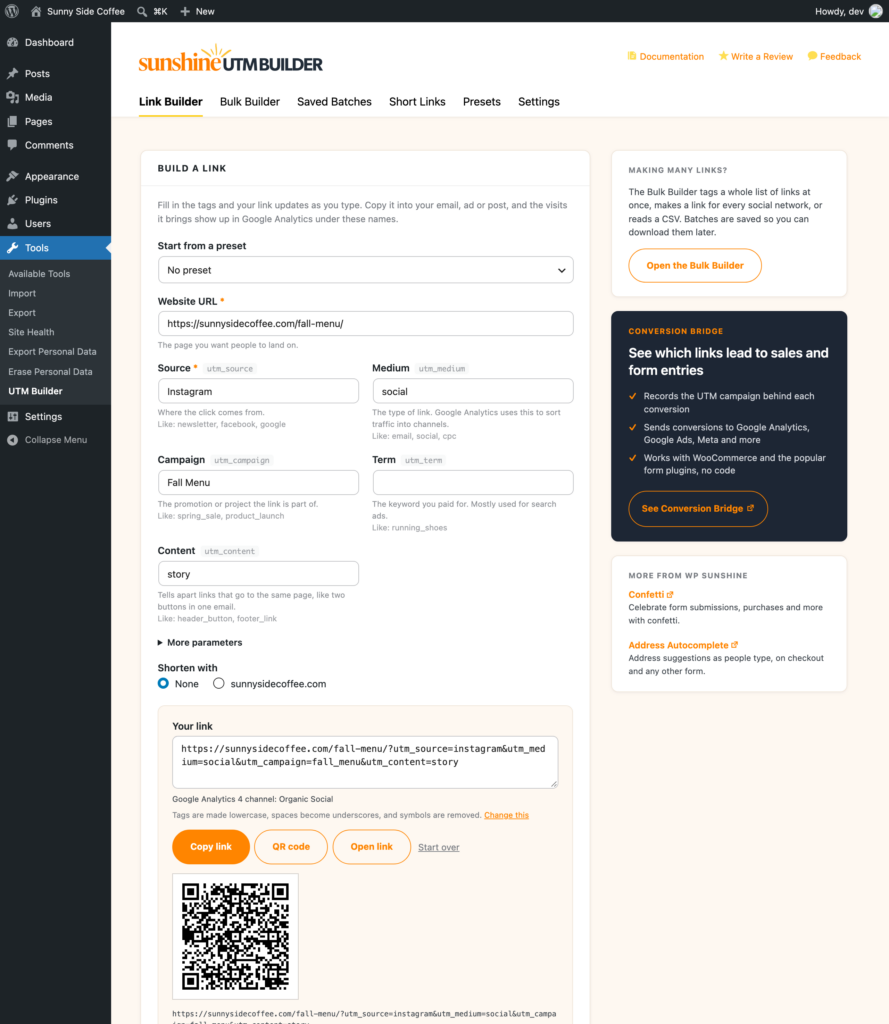Click external-link icon beside Address Autocomplete

coord(735,645)
